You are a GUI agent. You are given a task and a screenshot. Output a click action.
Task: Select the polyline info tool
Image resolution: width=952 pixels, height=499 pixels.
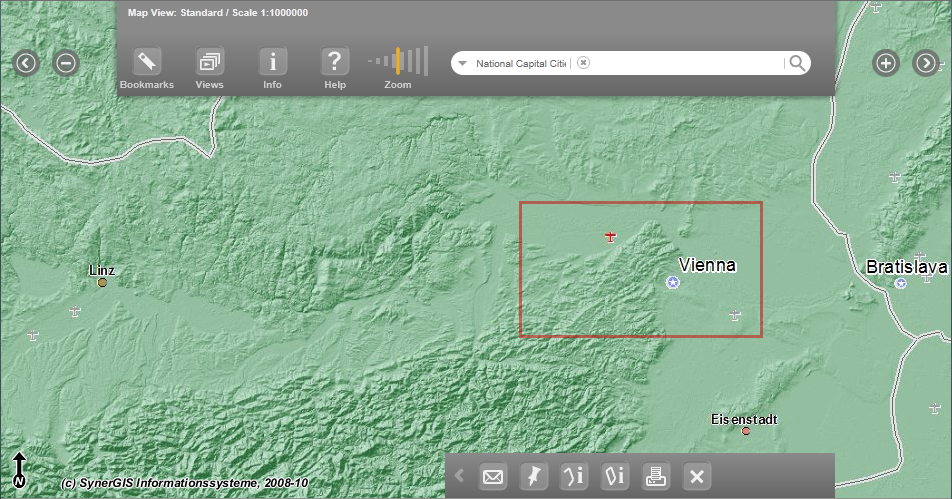(574, 477)
